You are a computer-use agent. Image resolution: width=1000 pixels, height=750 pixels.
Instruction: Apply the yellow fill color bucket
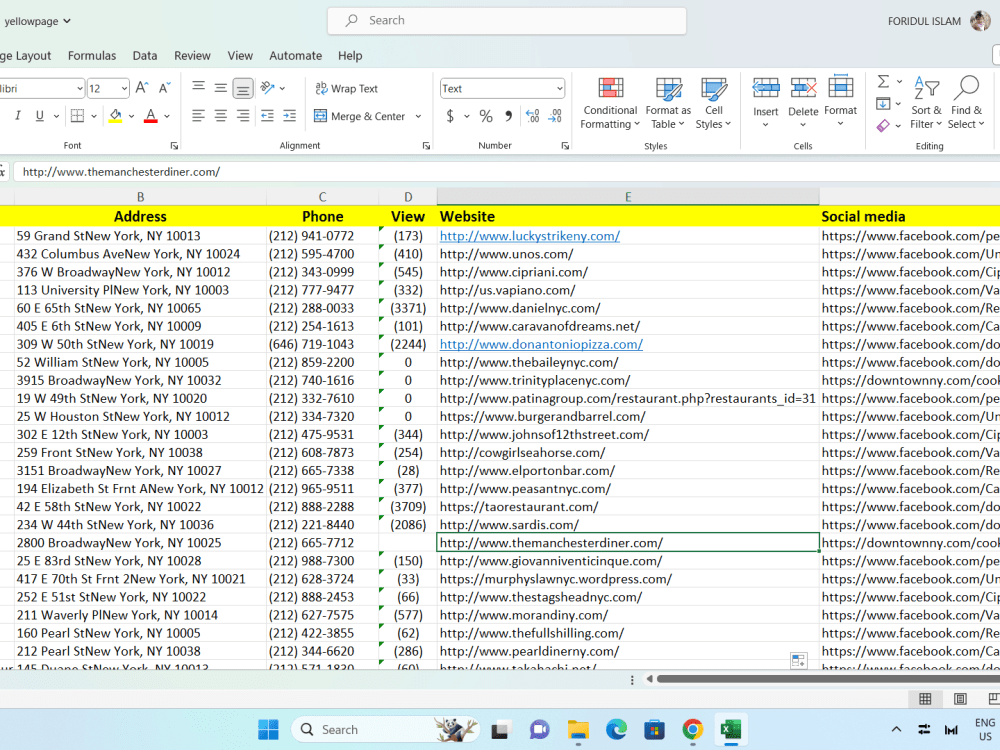click(x=115, y=115)
